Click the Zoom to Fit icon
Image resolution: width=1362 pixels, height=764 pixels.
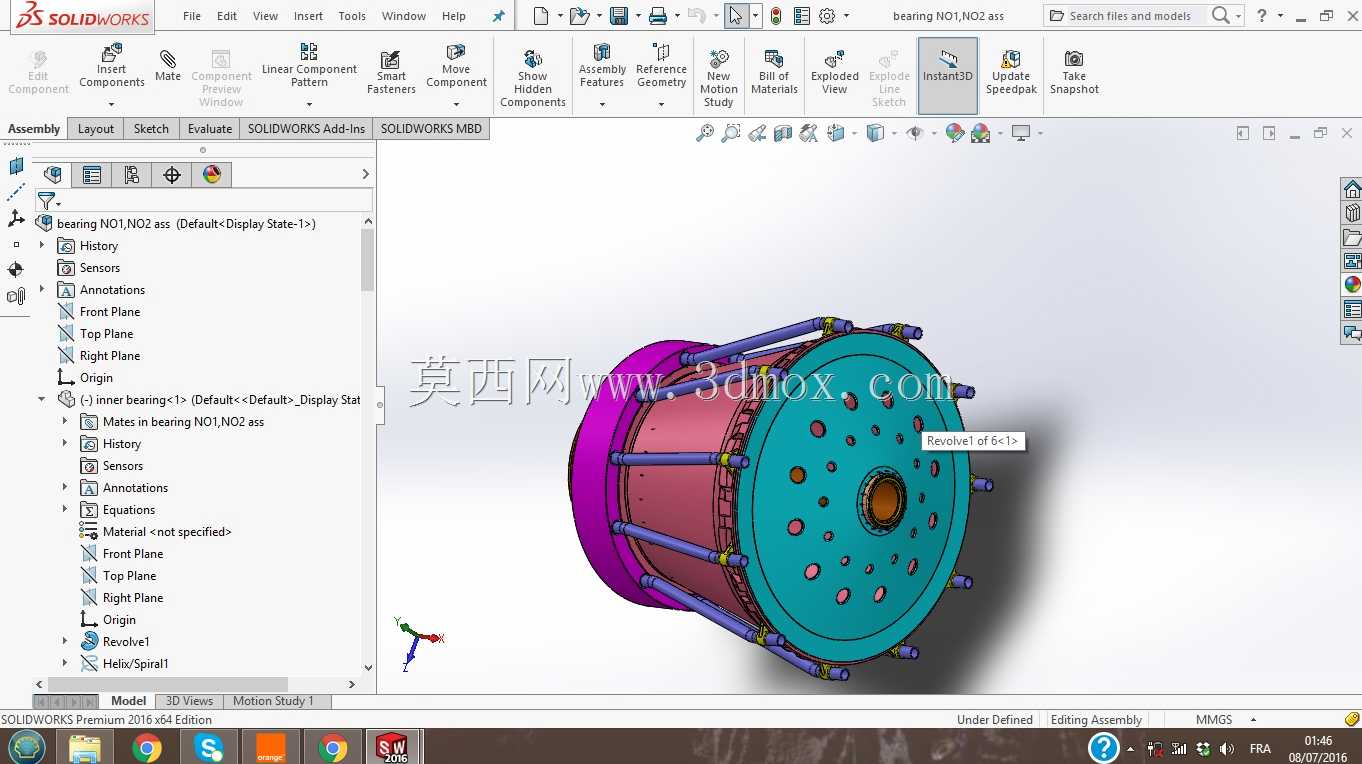click(x=705, y=133)
